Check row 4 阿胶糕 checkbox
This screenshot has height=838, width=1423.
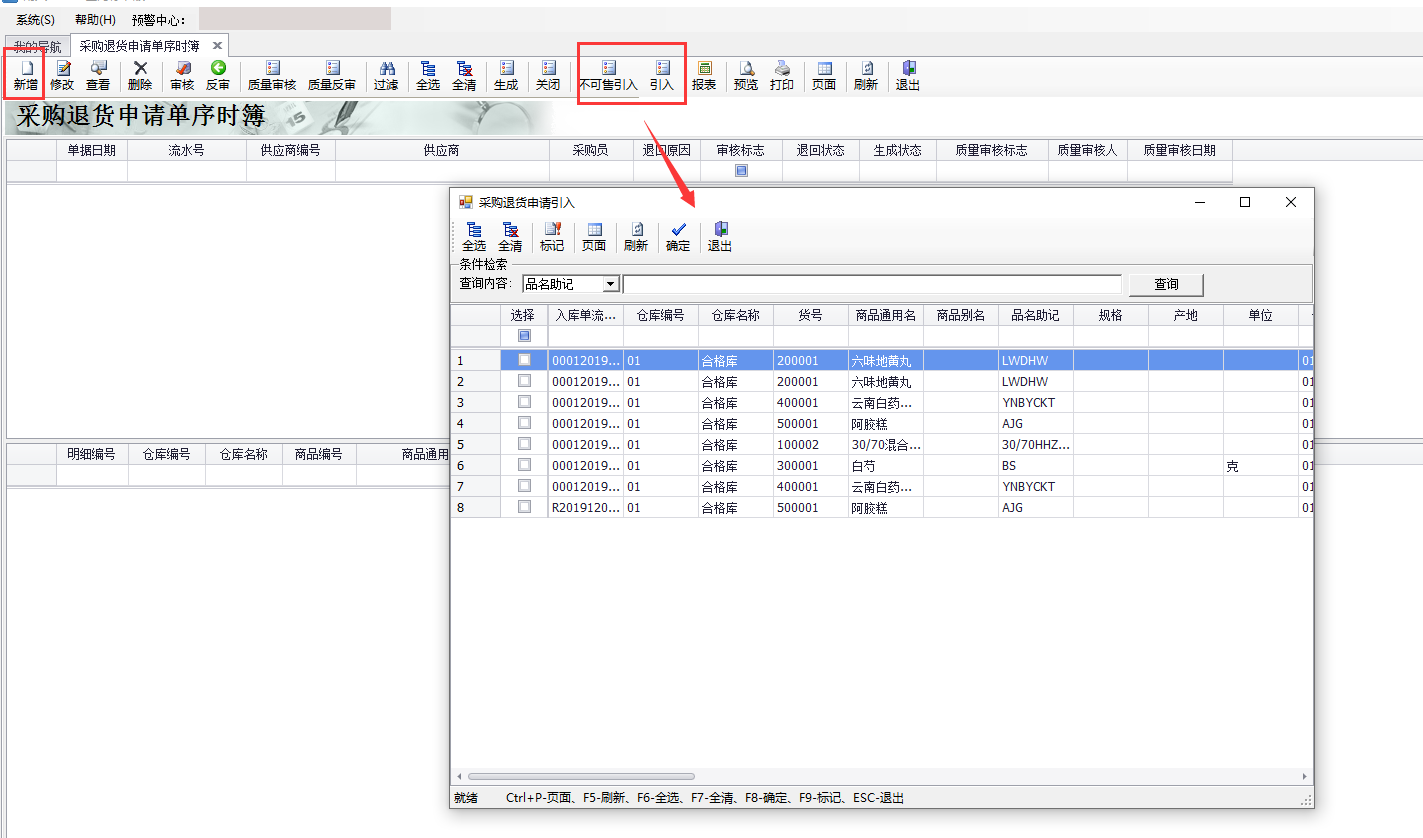tap(524, 422)
